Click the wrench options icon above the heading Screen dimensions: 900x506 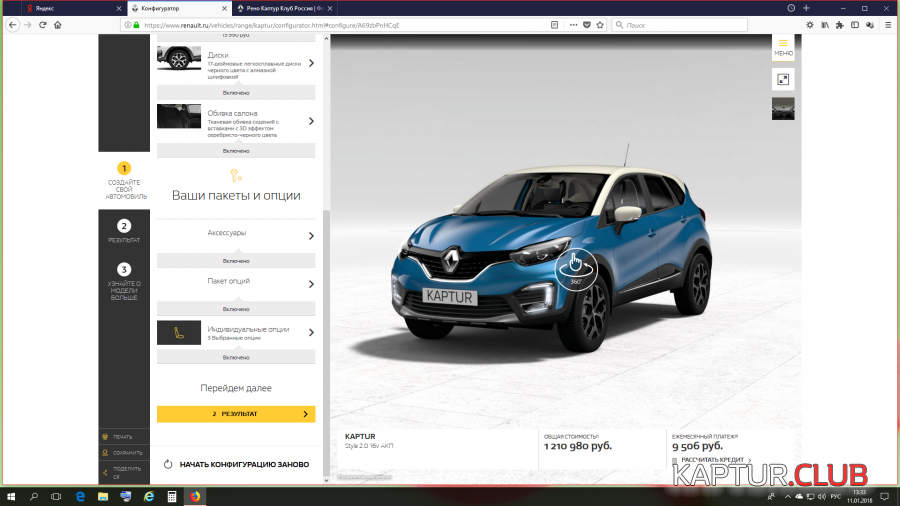(236, 175)
